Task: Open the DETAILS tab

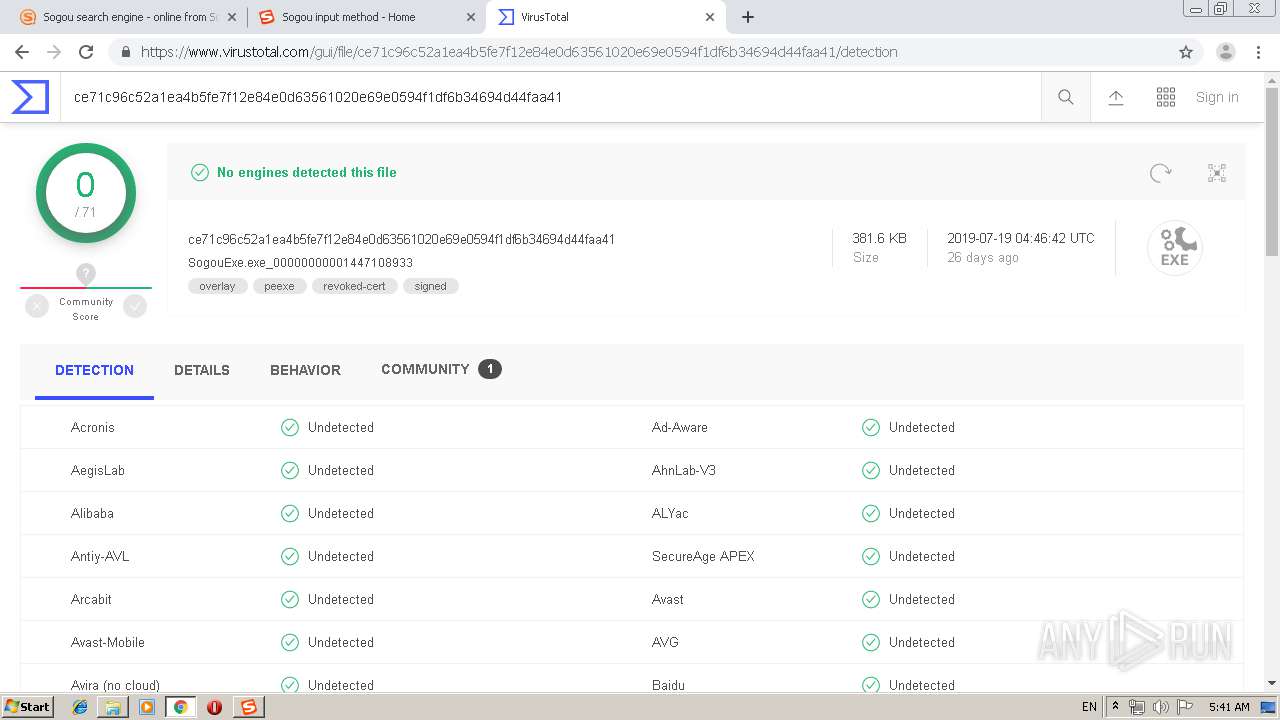Action: [202, 370]
